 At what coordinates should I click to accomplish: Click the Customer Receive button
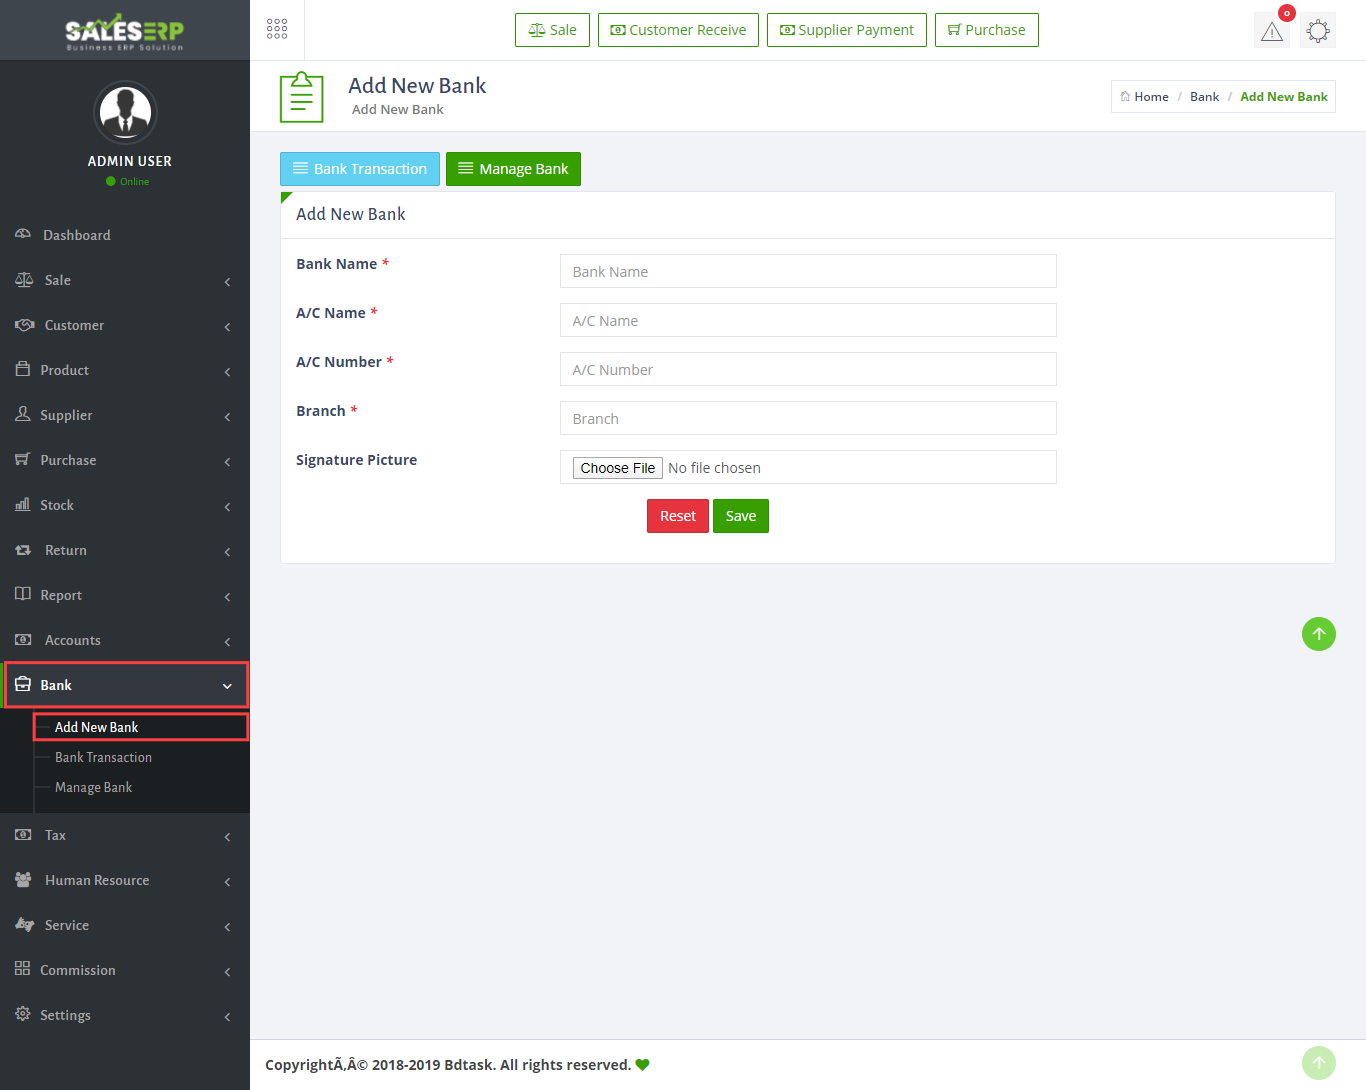point(678,30)
